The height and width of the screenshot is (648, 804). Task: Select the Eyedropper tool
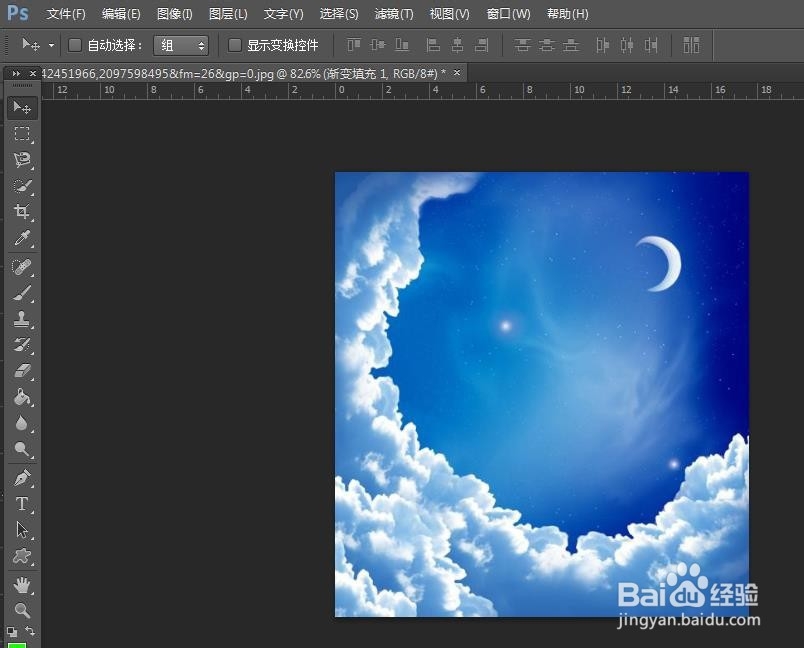pos(22,238)
